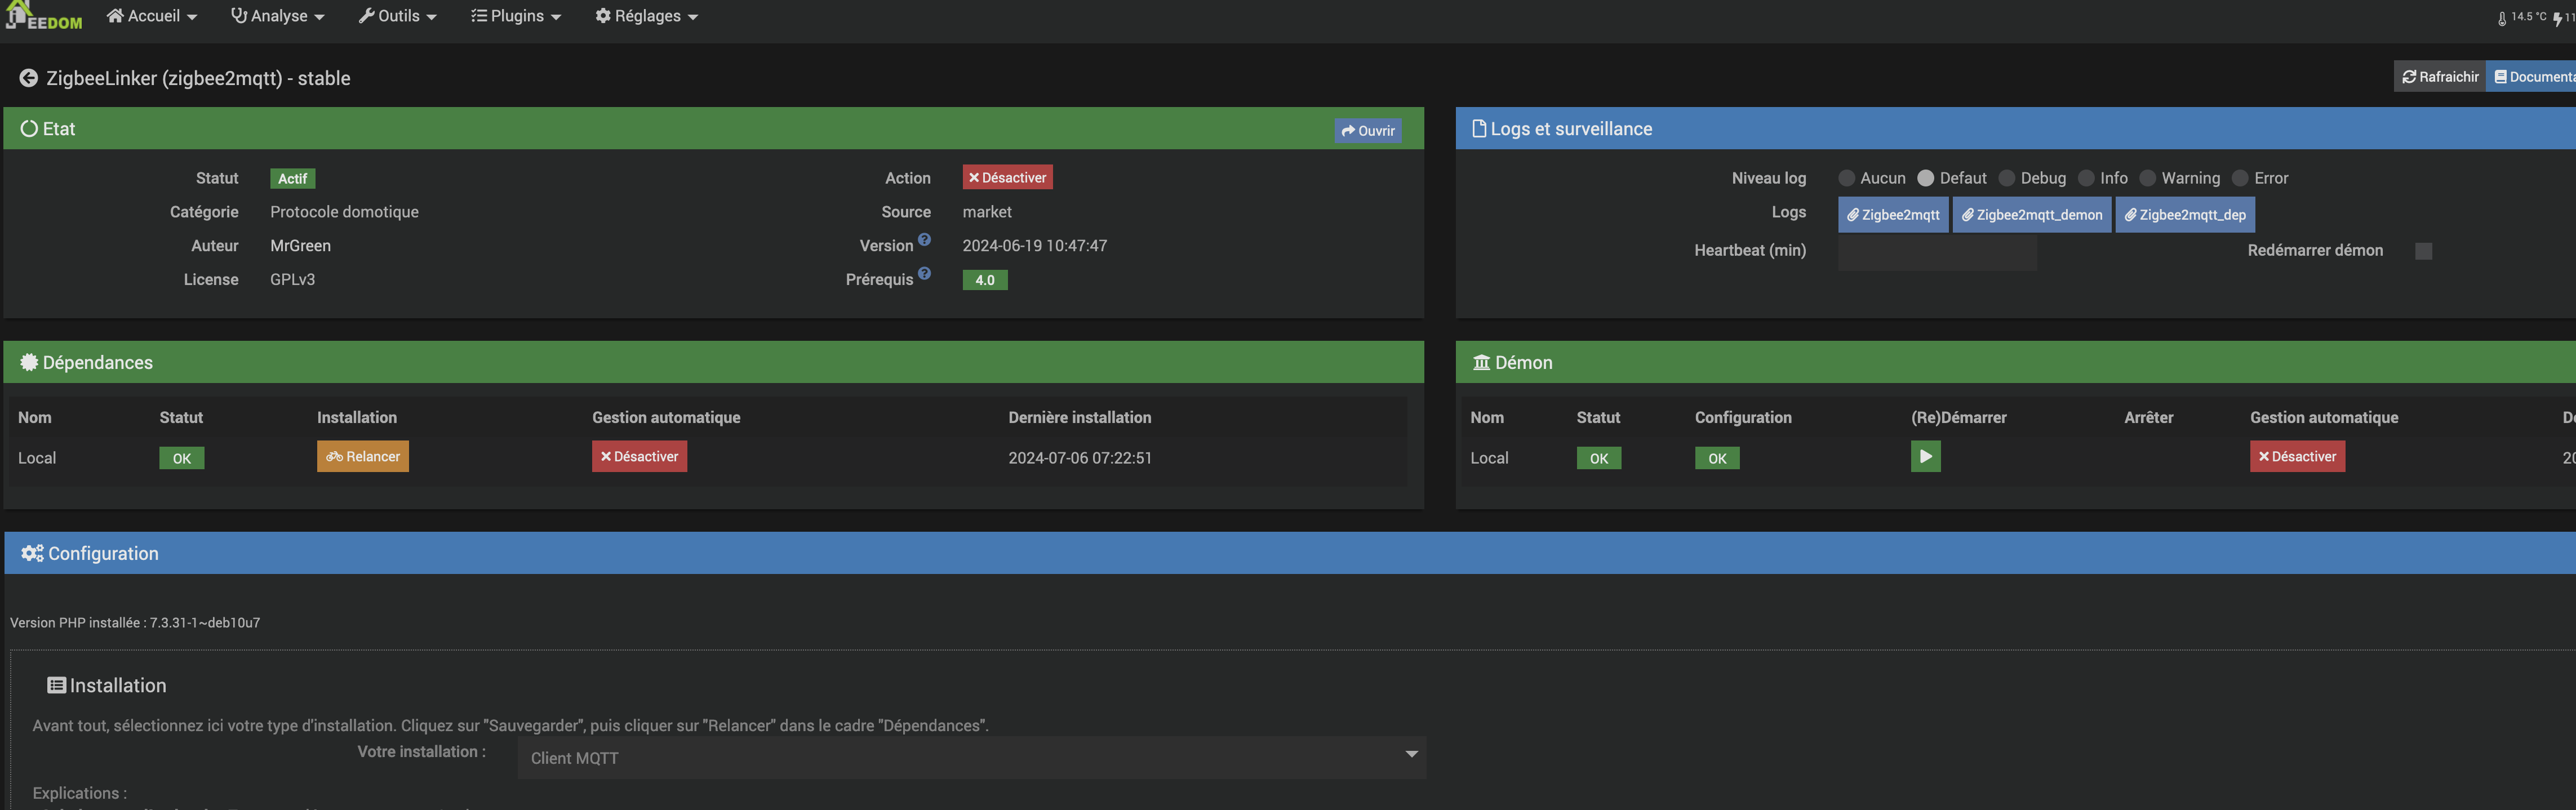The image size is (2576, 810).
Task: Expand the Plugins menu
Action: coord(516,16)
